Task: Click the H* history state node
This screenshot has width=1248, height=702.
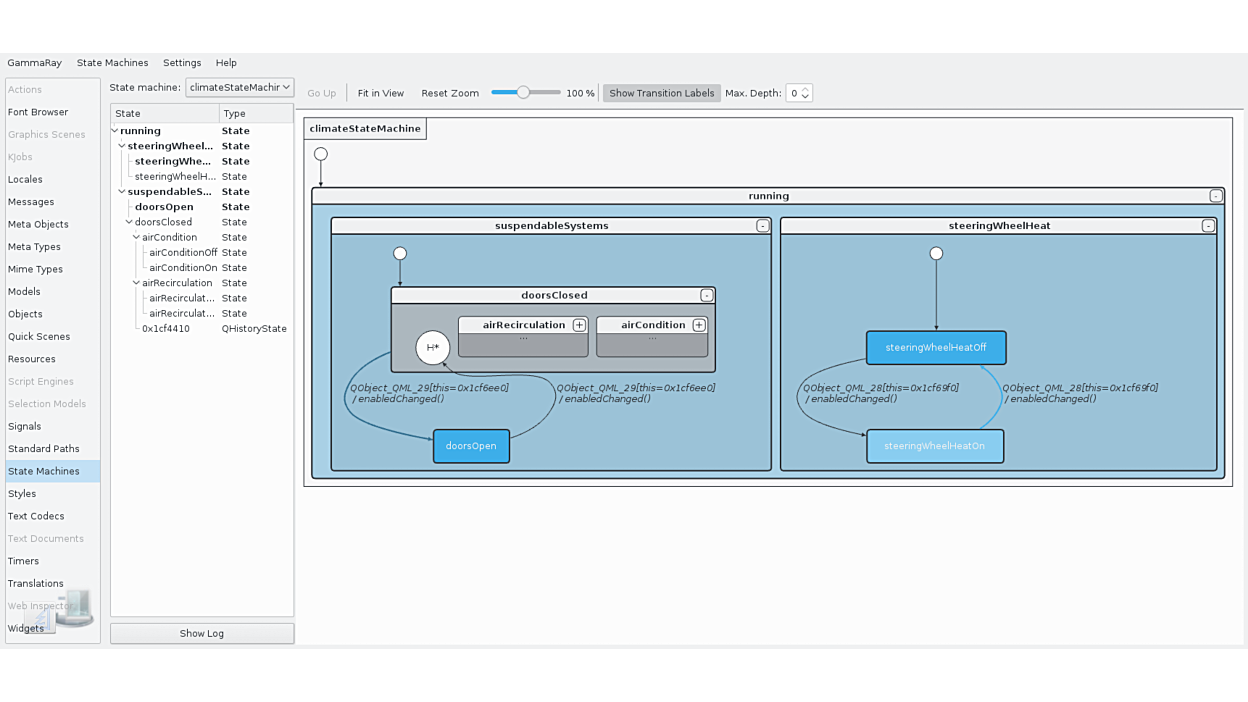Action: tap(433, 348)
